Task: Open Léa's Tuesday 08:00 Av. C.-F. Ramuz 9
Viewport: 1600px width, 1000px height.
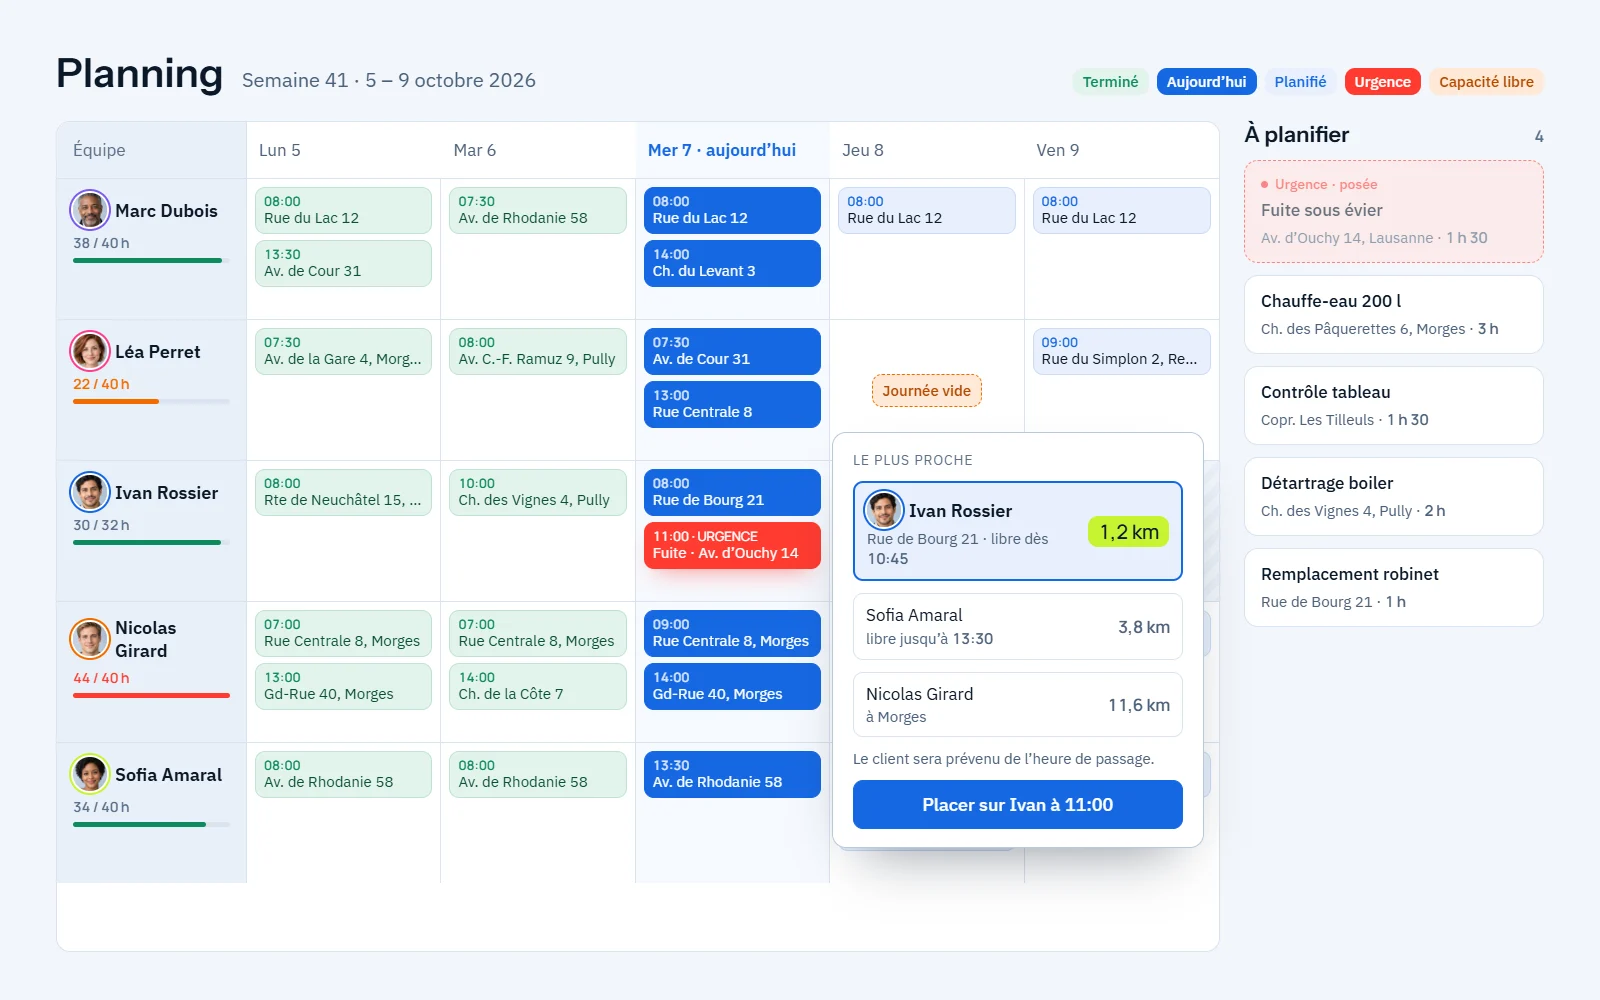Action: coord(538,351)
